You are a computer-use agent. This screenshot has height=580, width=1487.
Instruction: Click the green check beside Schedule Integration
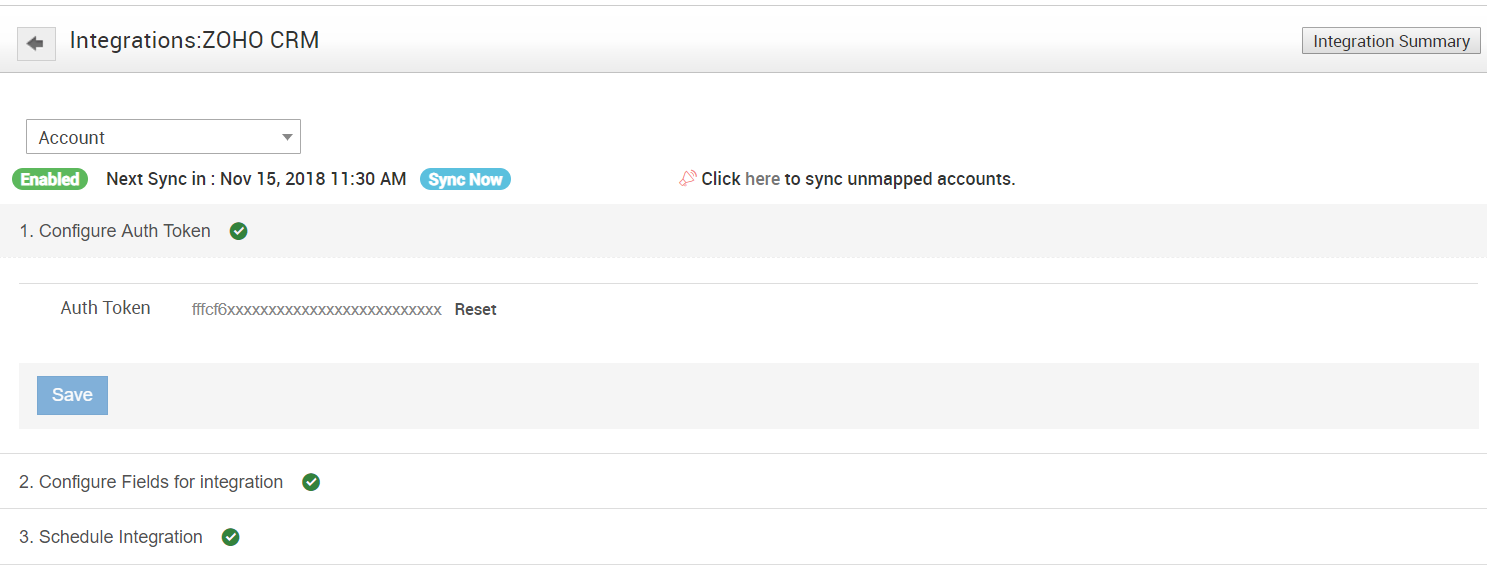pos(230,537)
